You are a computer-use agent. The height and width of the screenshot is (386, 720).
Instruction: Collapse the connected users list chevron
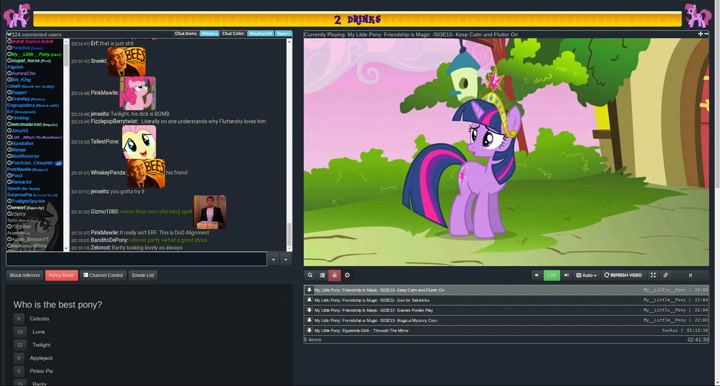(9, 34)
